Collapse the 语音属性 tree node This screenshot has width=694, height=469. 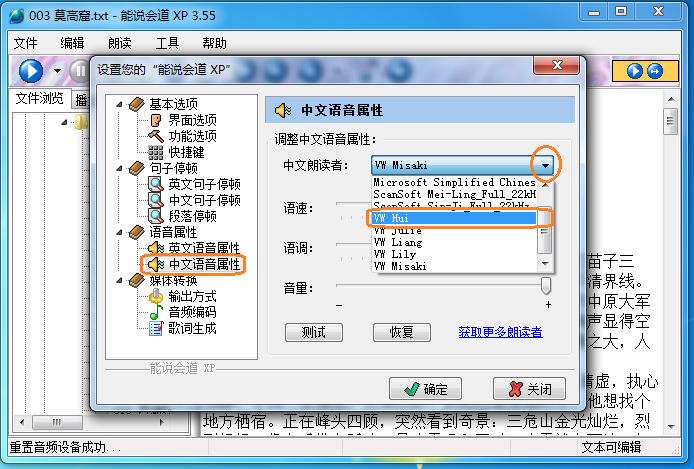119,232
